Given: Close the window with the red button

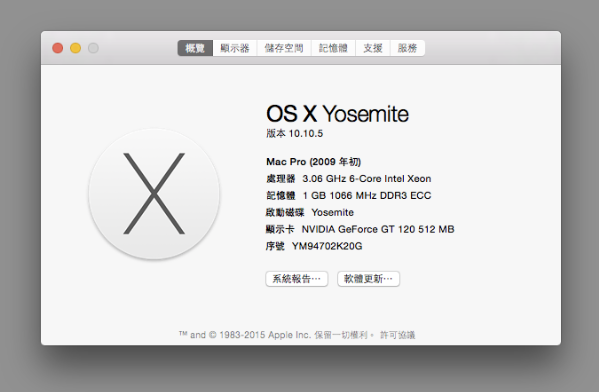Looking at the screenshot, I should tap(58, 48).
